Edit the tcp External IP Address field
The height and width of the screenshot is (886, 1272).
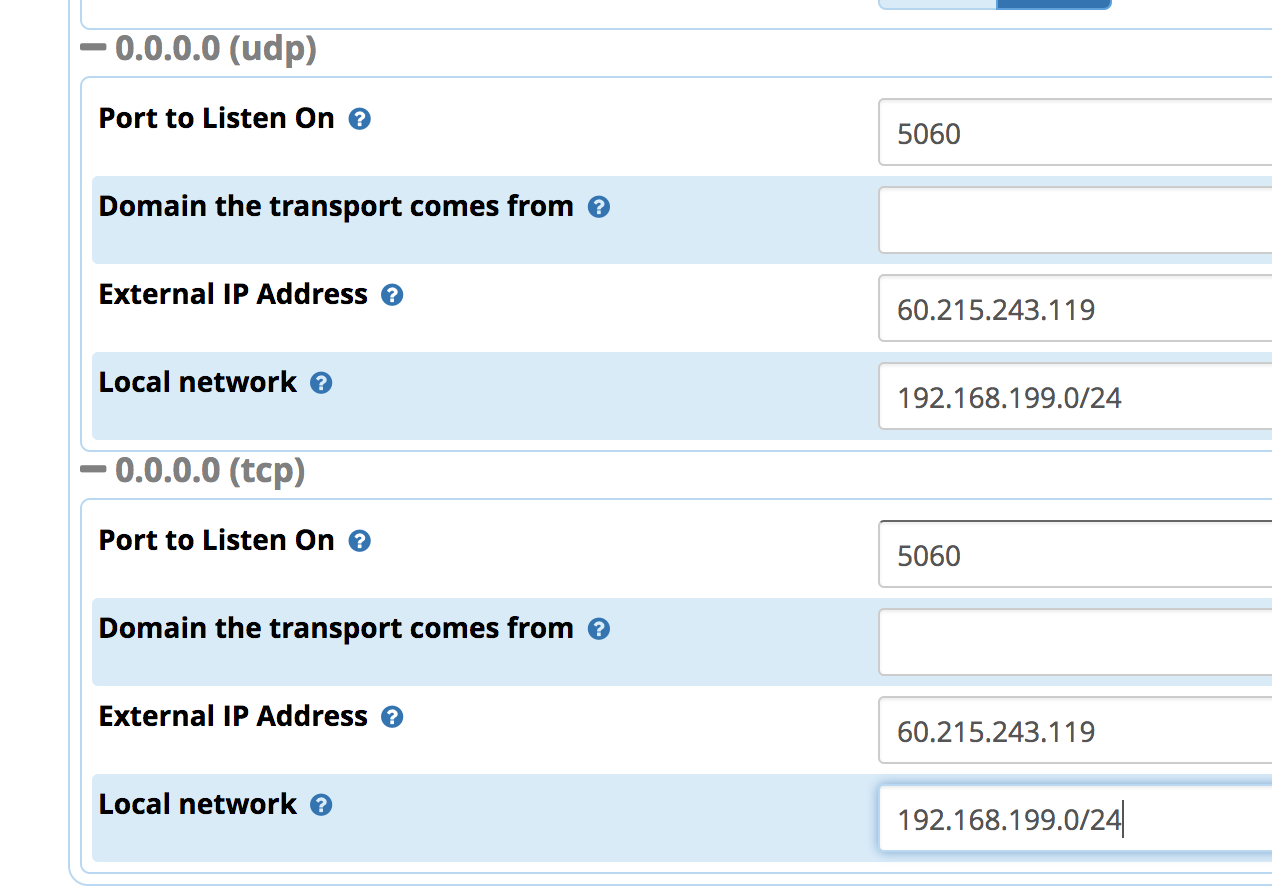click(x=1075, y=730)
